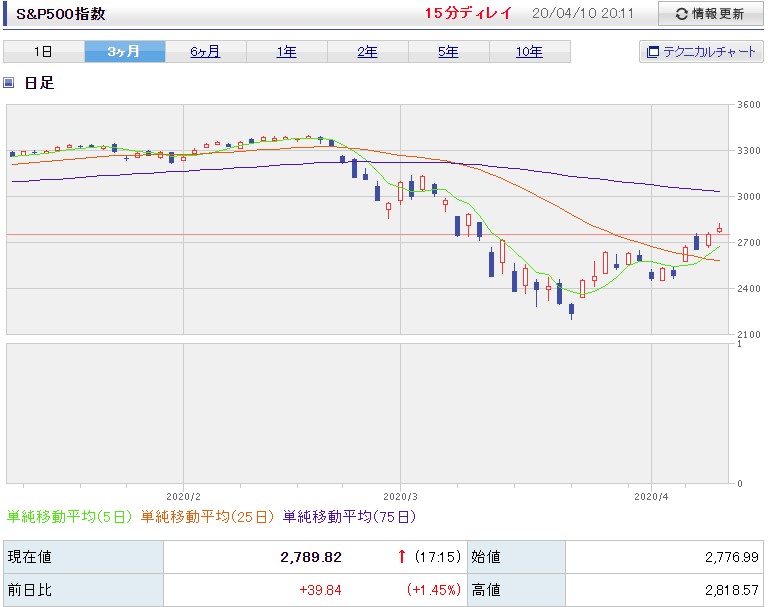Click the (17:15) time text
The width and height of the screenshot is (768, 607).
click(x=437, y=557)
